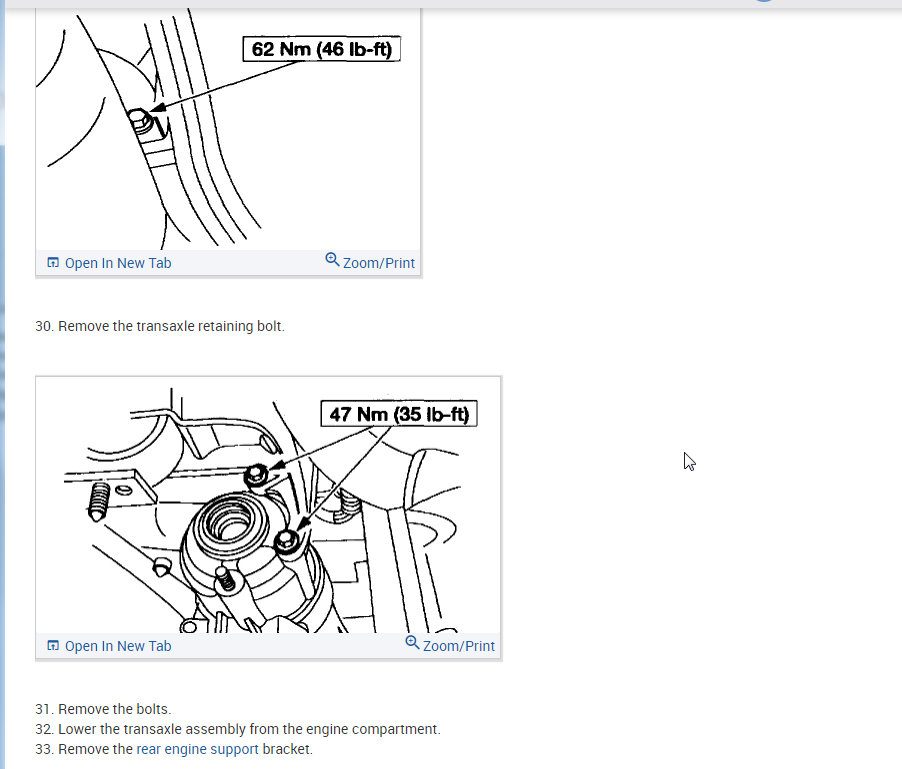Screen dimensions: 902x769
Task: Click the transaxle retaining bolt diagram image
Action: [x=228, y=129]
